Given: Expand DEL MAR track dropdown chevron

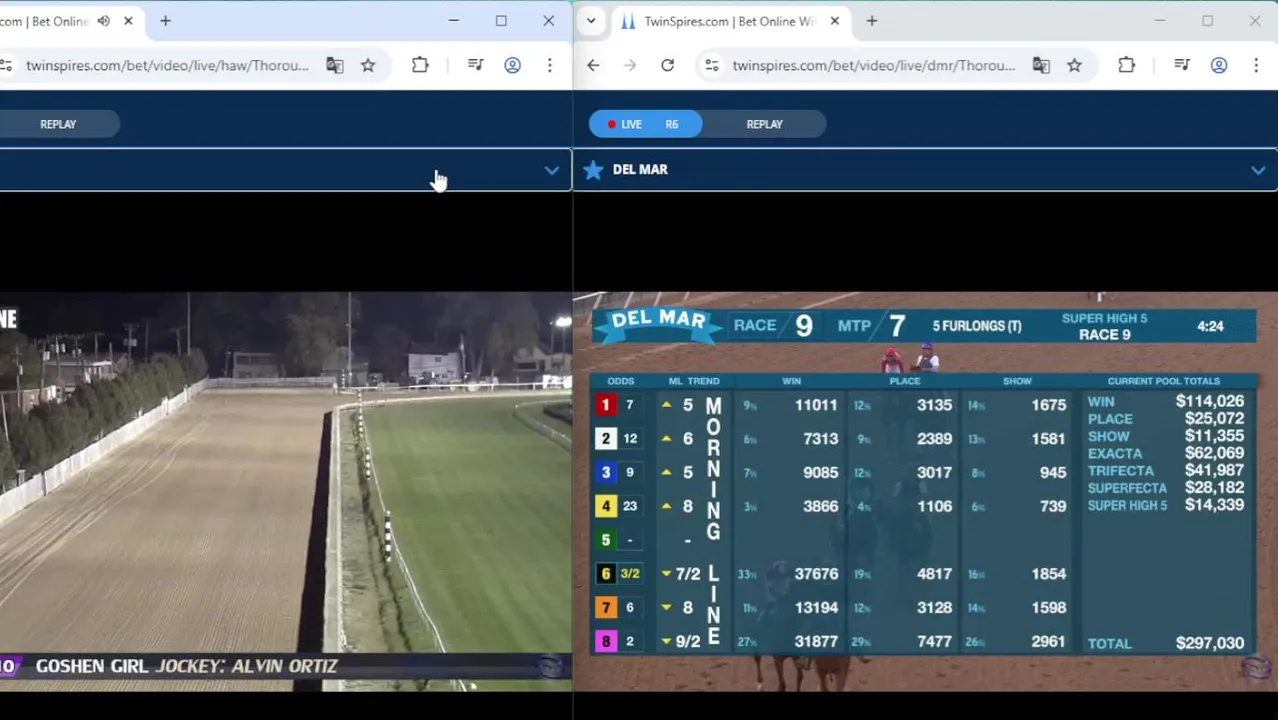Looking at the screenshot, I should point(1258,170).
